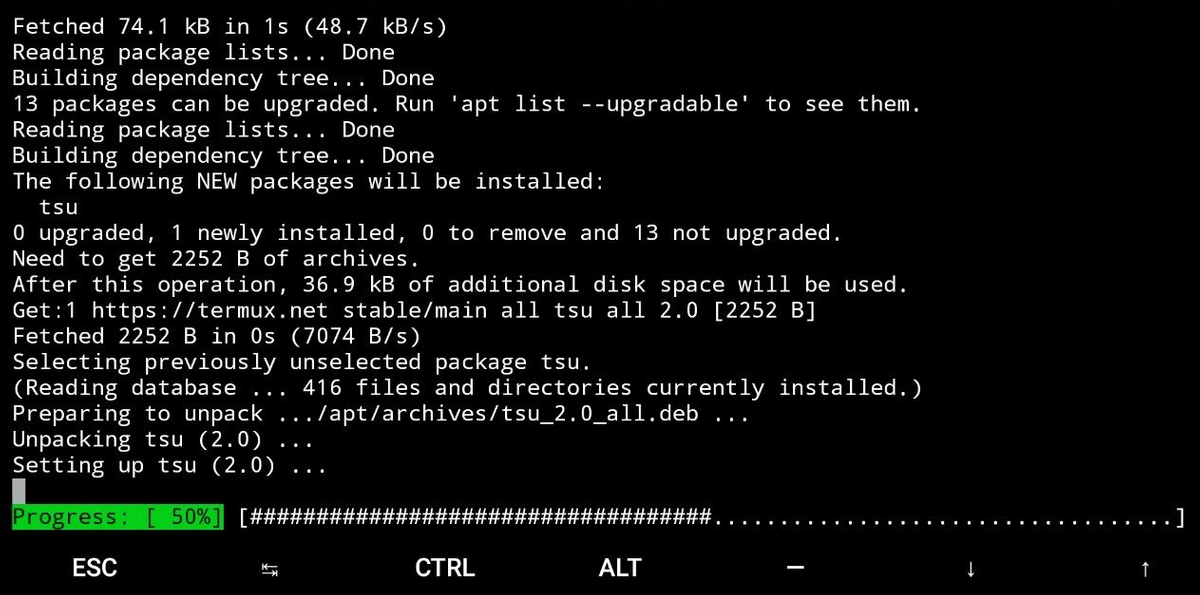This screenshot has height=595, width=1200.
Task: Click the green Progress 50% label
Action: tap(118, 517)
